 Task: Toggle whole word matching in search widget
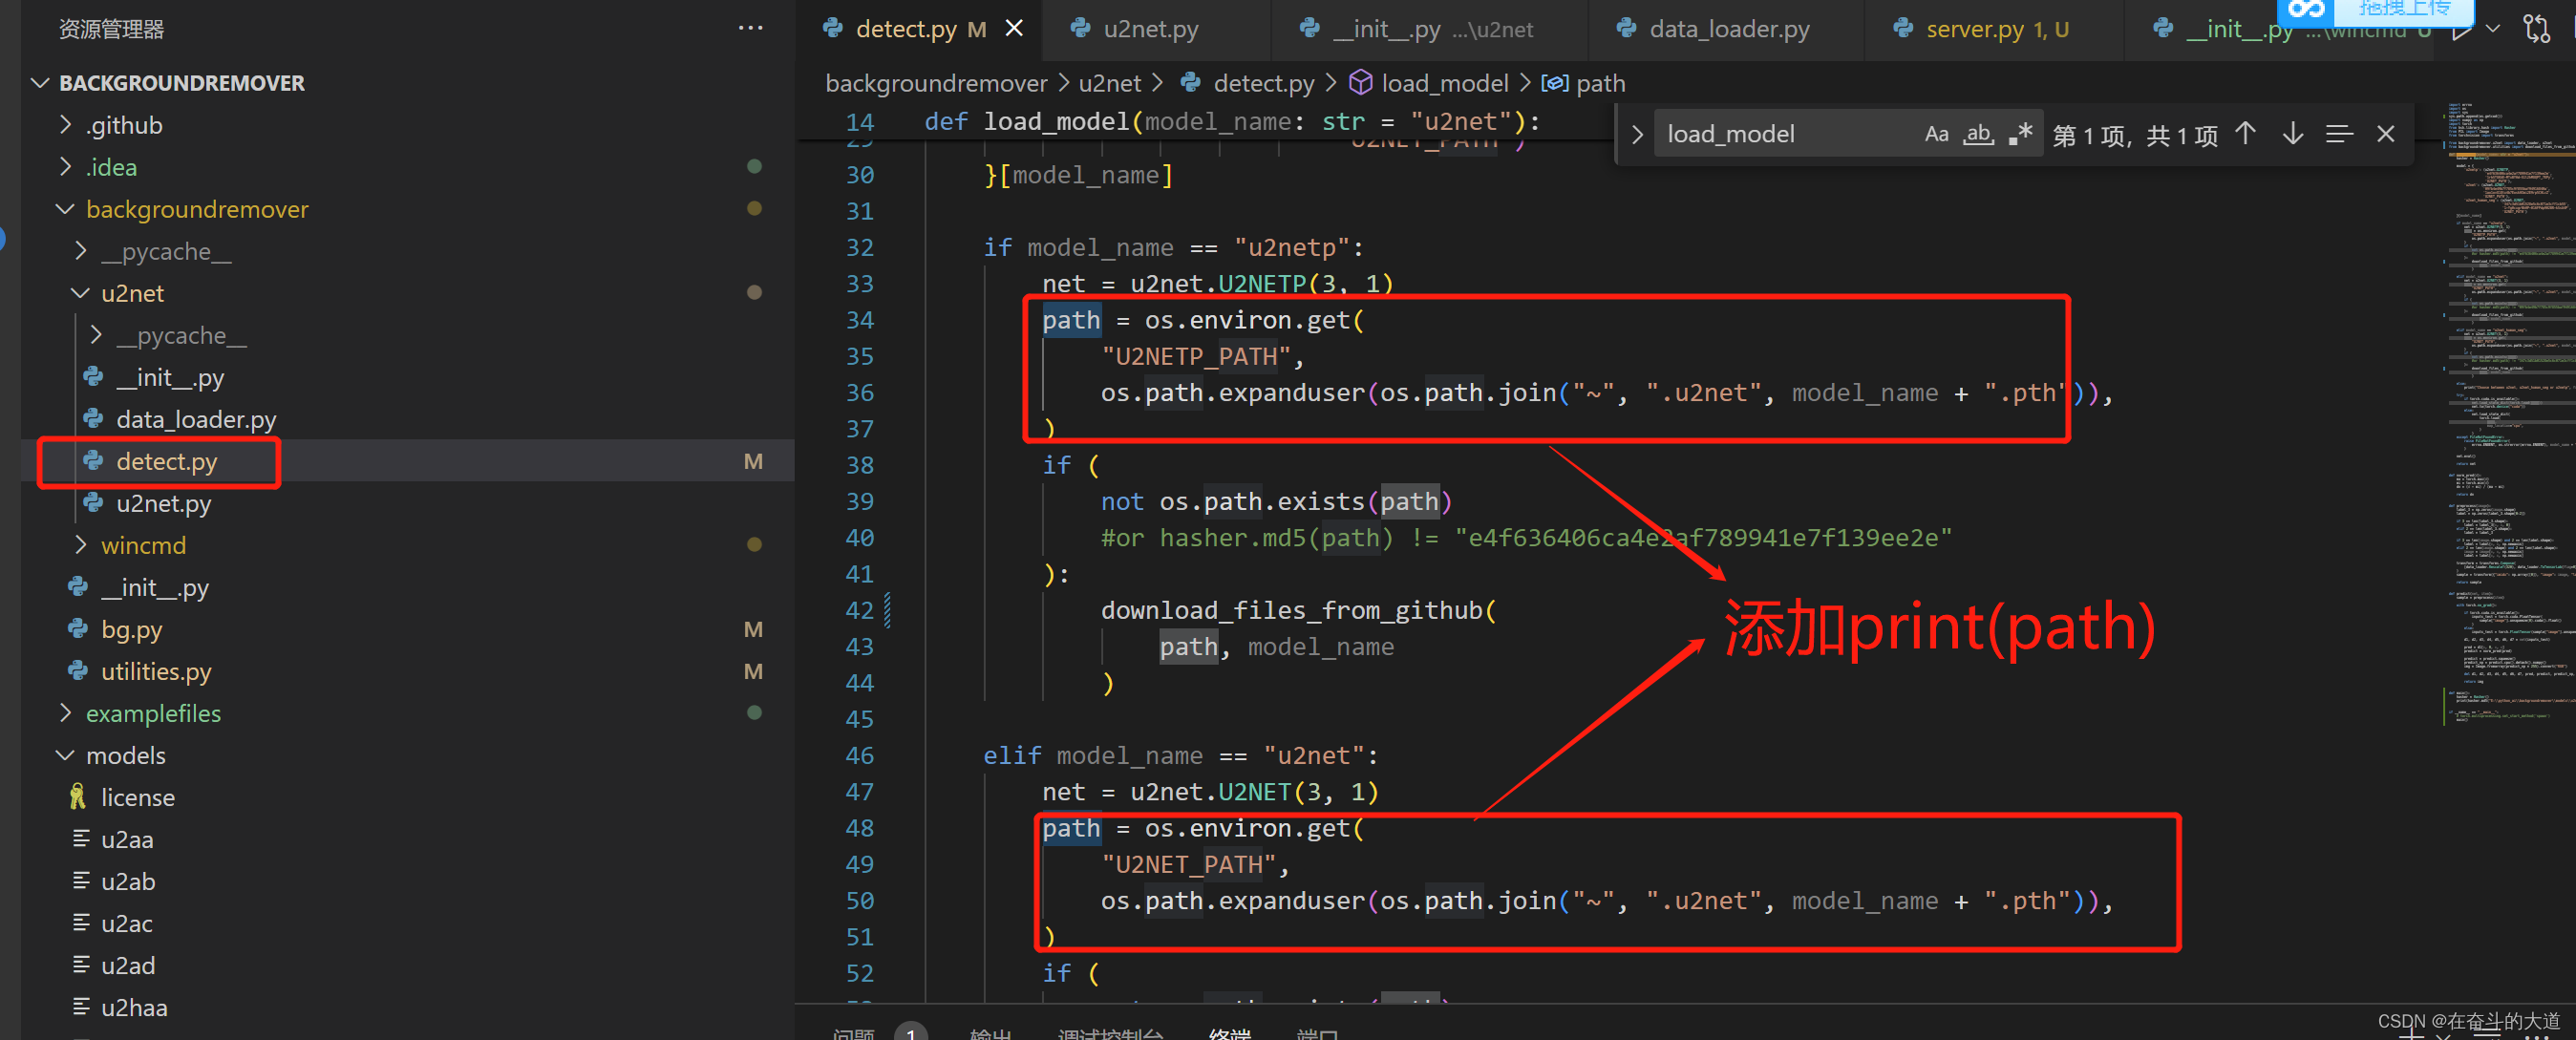(1978, 133)
